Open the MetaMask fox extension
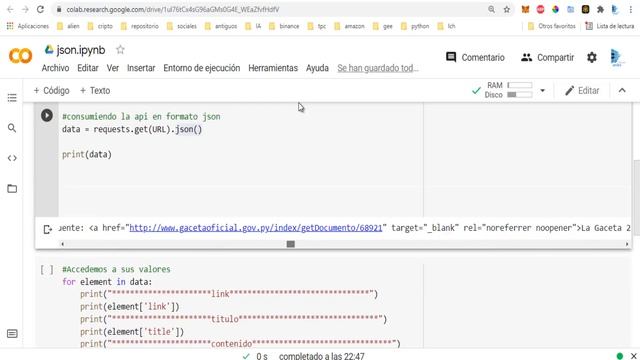Screen dimensions: 640x360 tap(525, 9)
